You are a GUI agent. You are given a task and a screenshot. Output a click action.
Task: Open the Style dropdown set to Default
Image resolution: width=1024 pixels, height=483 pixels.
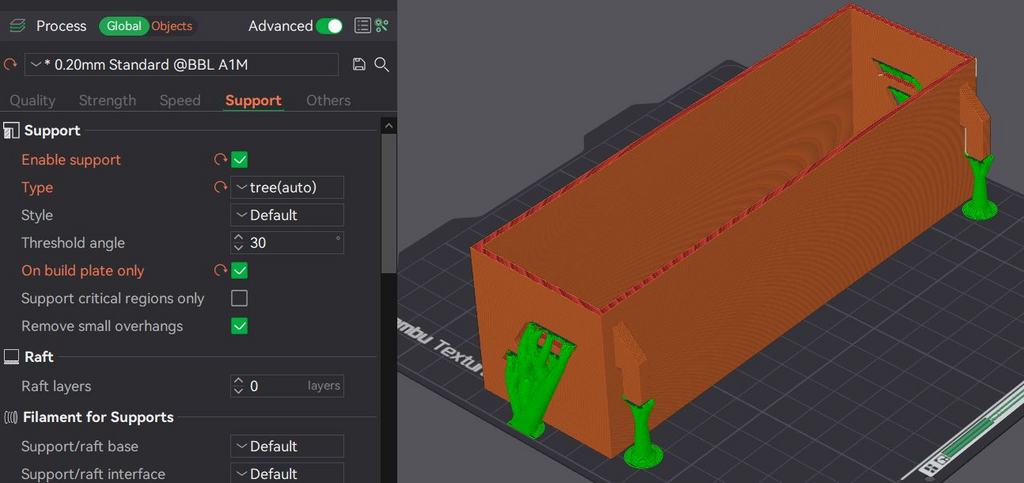[x=287, y=215]
